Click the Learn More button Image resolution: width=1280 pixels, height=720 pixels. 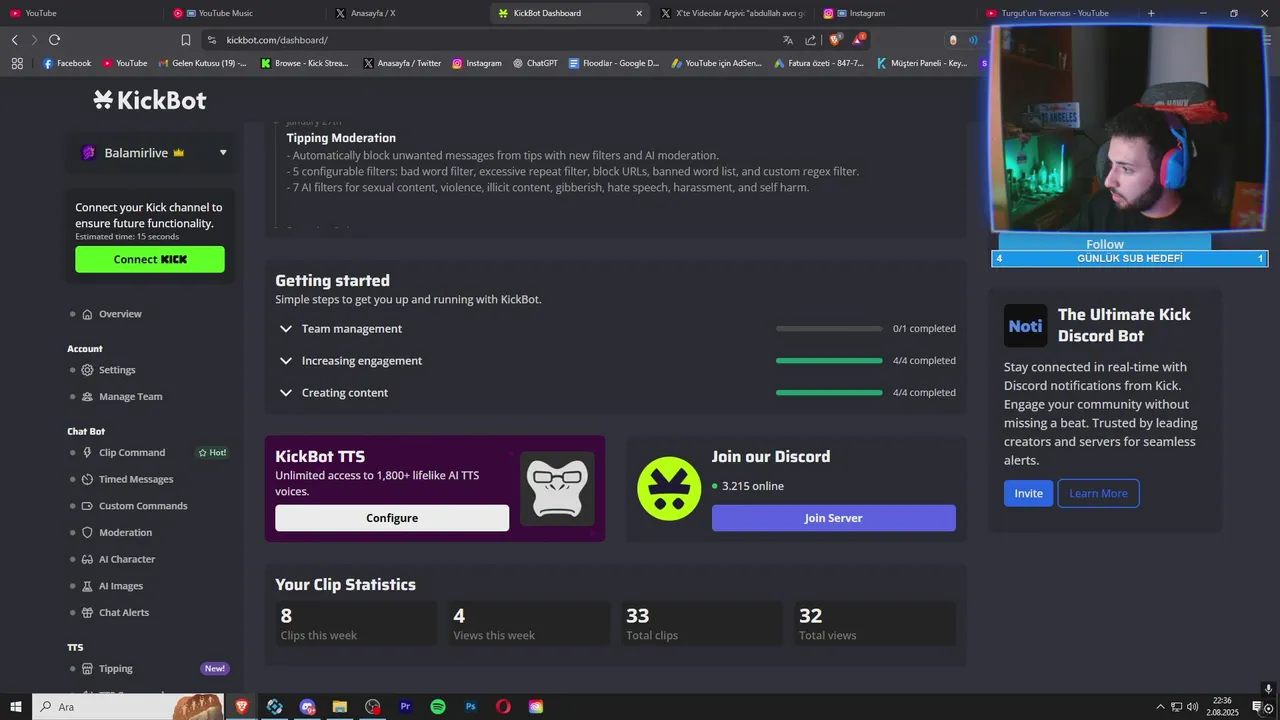[x=1098, y=493]
